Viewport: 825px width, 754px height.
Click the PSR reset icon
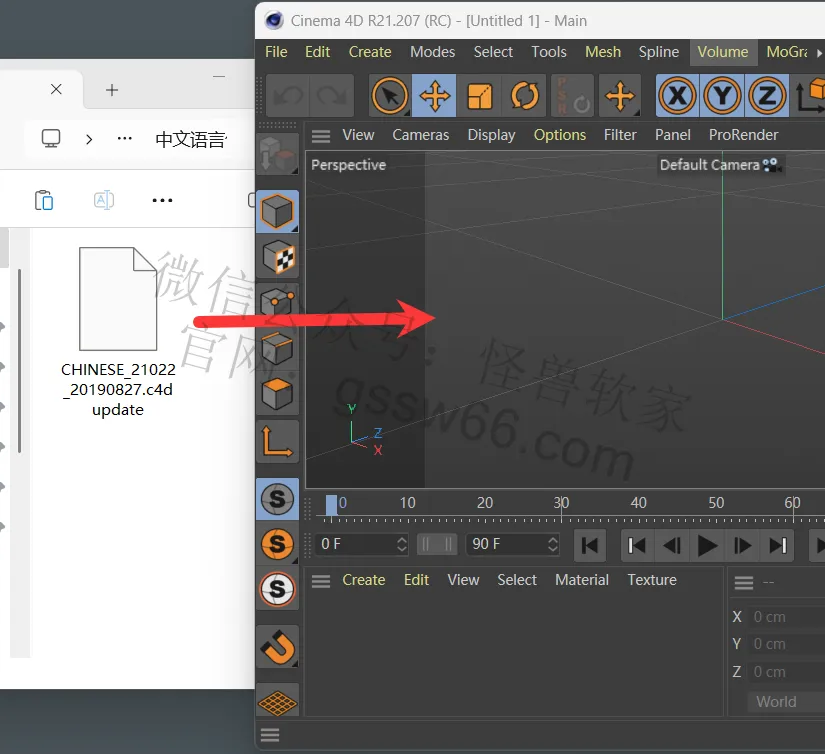click(x=572, y=96)
